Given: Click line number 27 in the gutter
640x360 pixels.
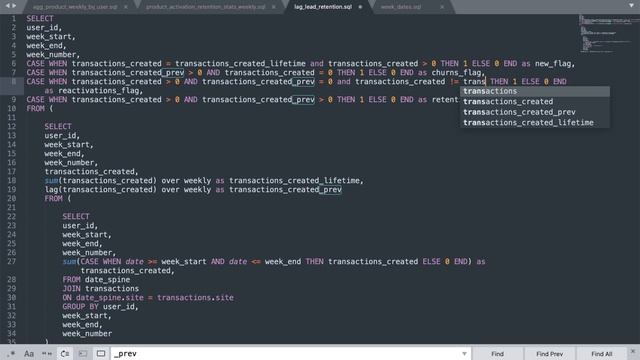Looking at the screenshot, I should coord(11,262).
